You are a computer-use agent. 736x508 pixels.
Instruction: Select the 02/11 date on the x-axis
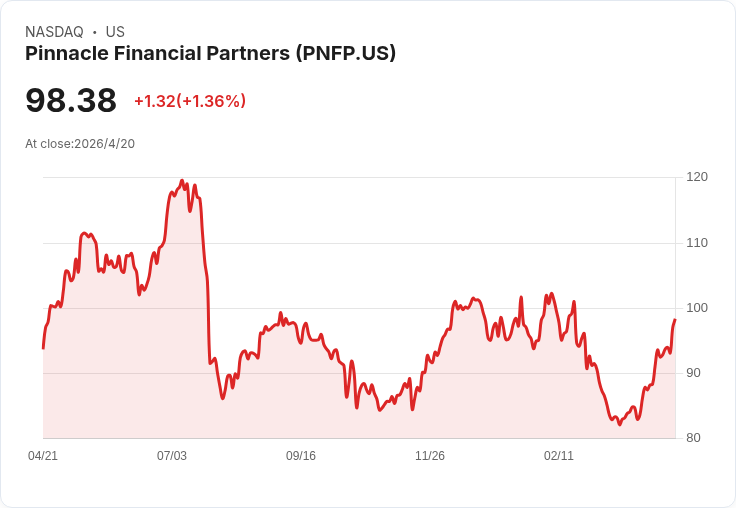point(559,456)
